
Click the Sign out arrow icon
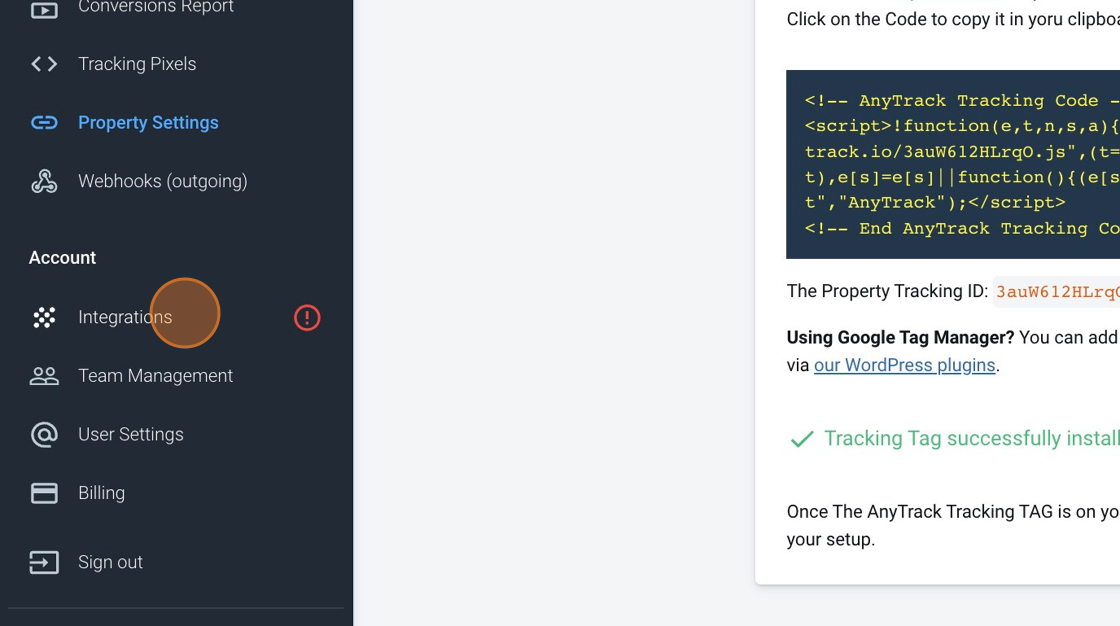click(x=44, y=562)
